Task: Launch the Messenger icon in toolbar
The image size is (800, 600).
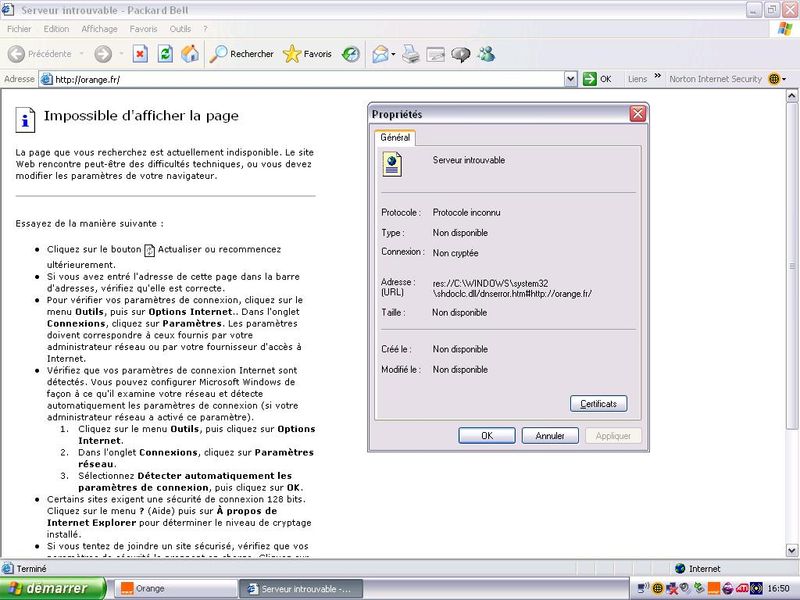Action: click(485, 54)
